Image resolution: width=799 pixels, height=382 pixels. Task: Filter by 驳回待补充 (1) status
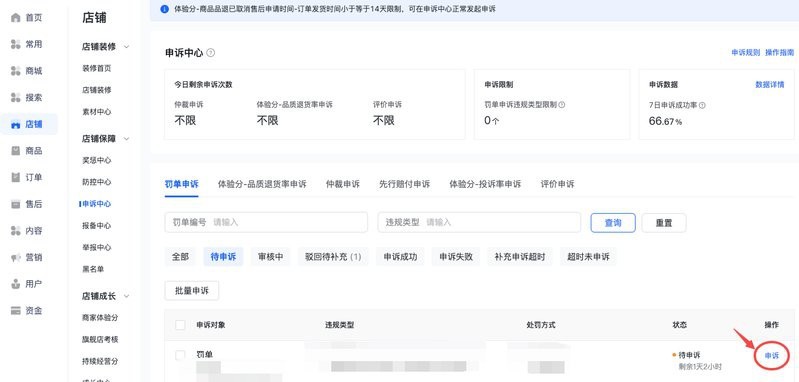pyautogui.click(x=333, y=257)
